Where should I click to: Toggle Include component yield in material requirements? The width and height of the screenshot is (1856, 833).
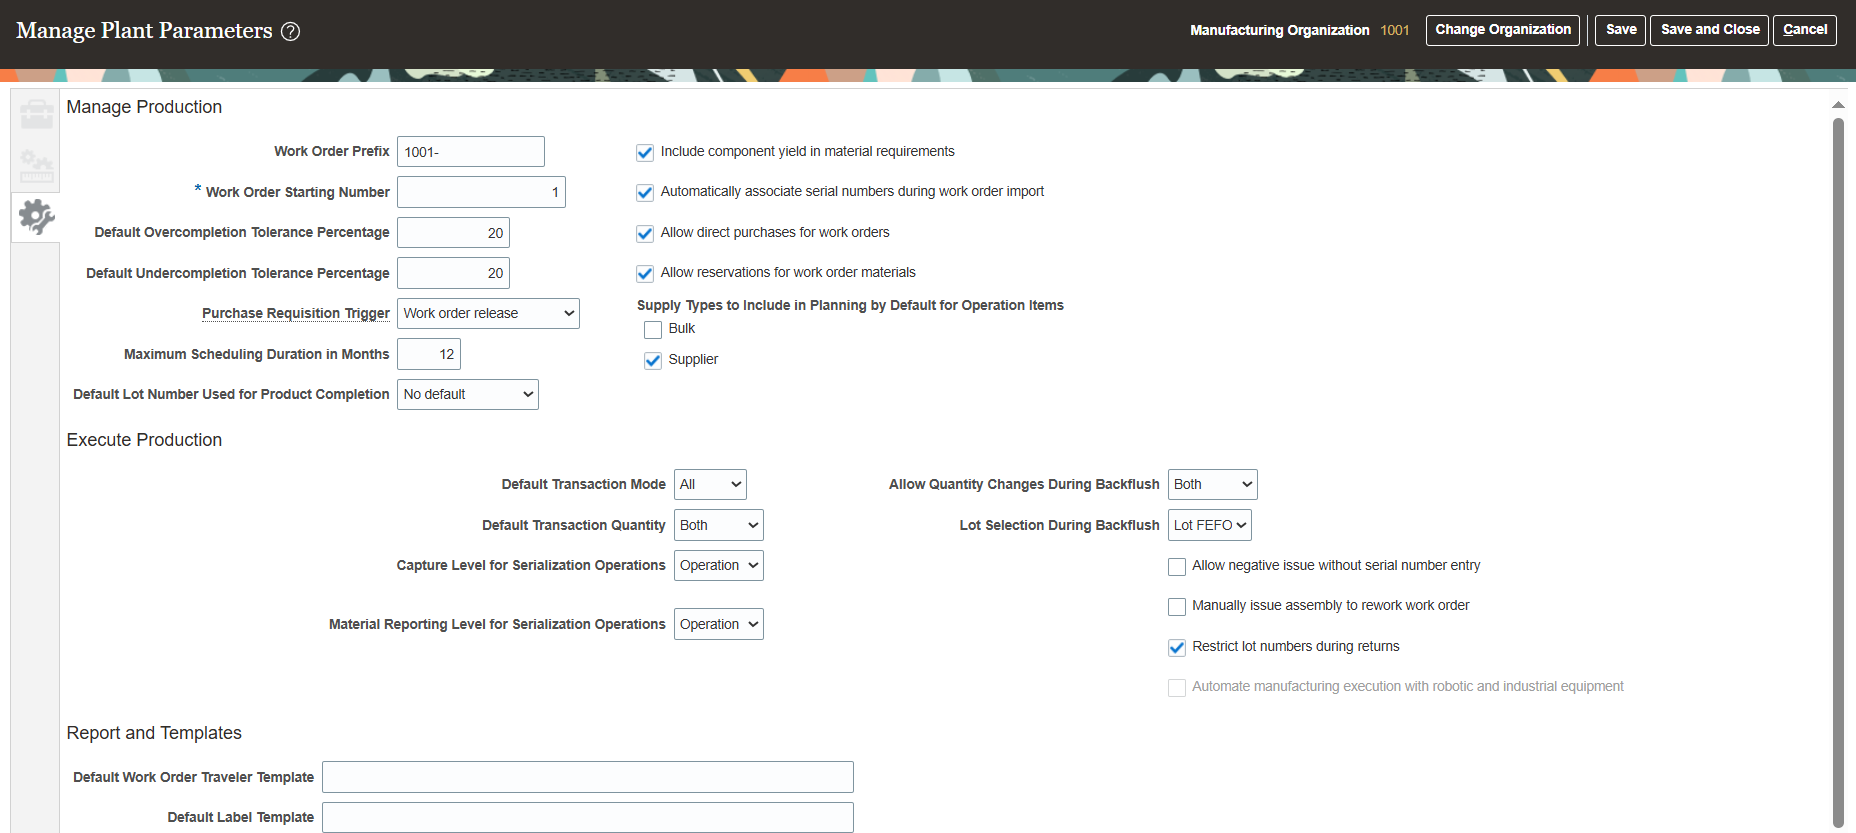645,153
